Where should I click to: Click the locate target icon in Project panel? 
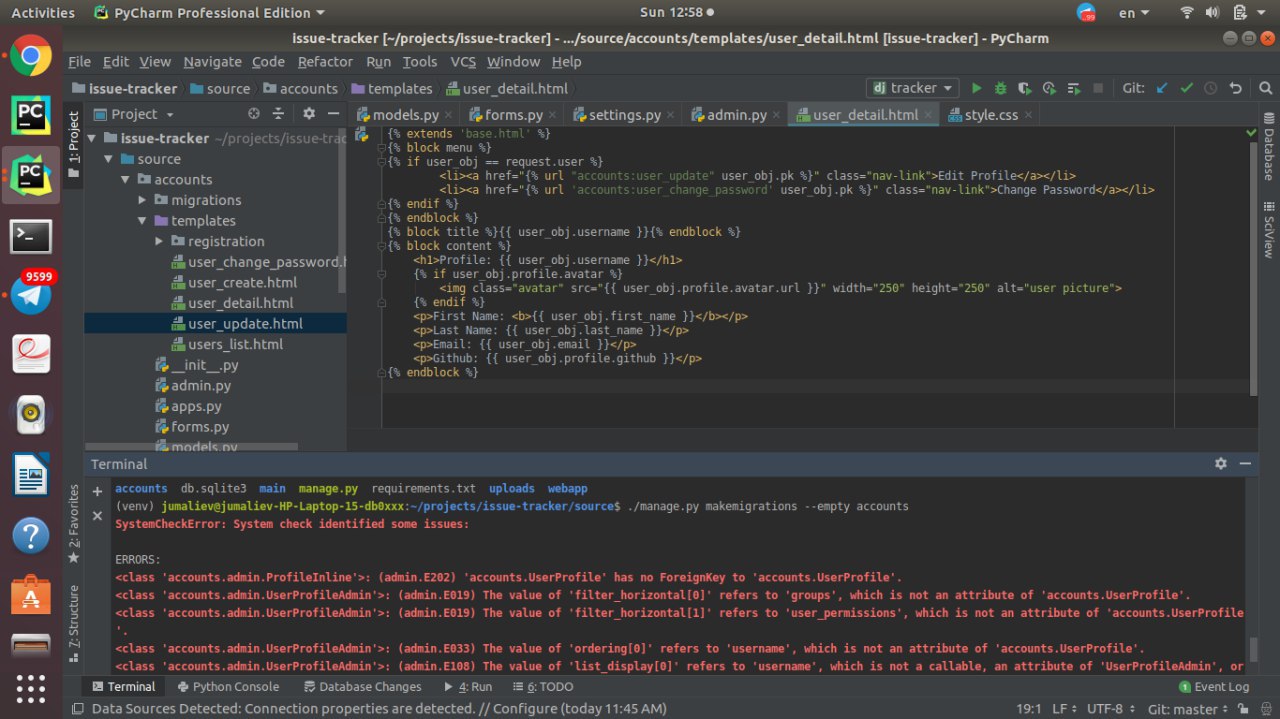[254, 114]
